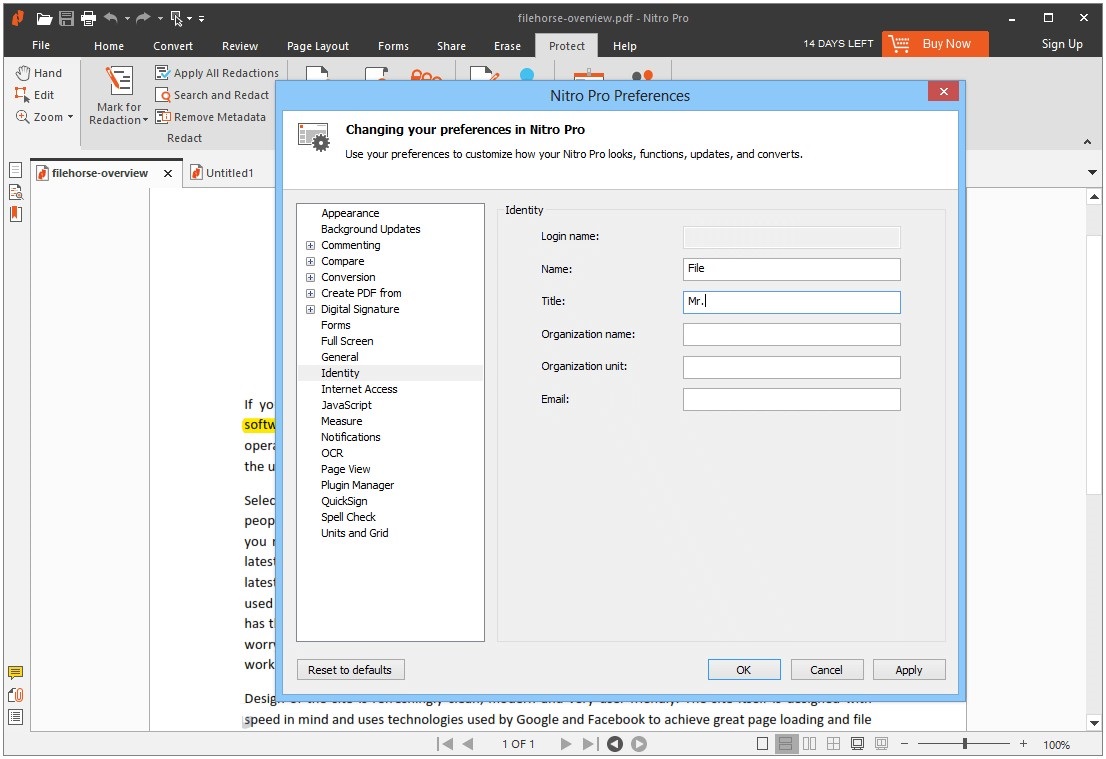Click Mark for Redaction icon
The height and width of the screenshot is (759, 1106).
[x=118, y=81]
